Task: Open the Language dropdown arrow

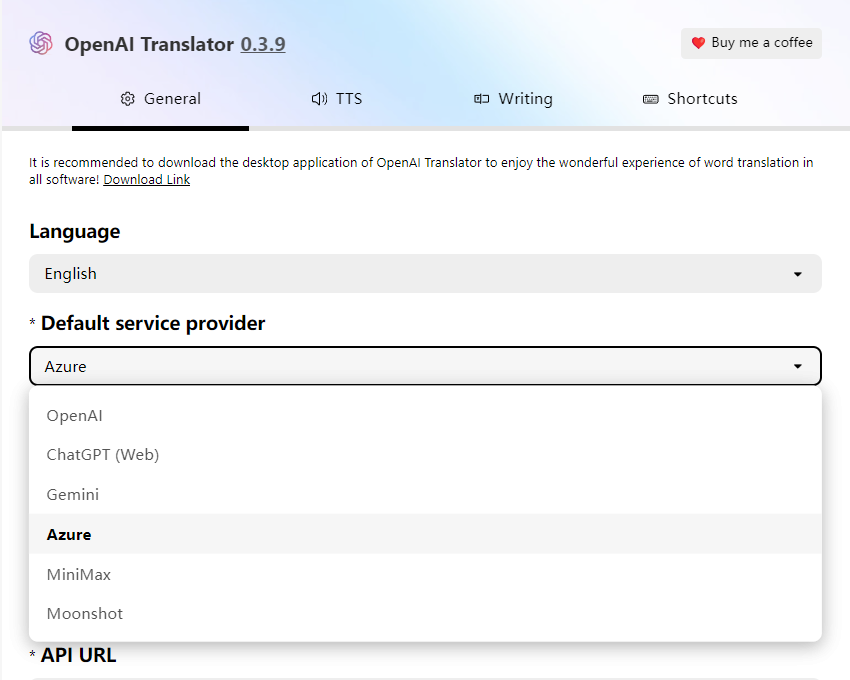Action: click(797, 274)
